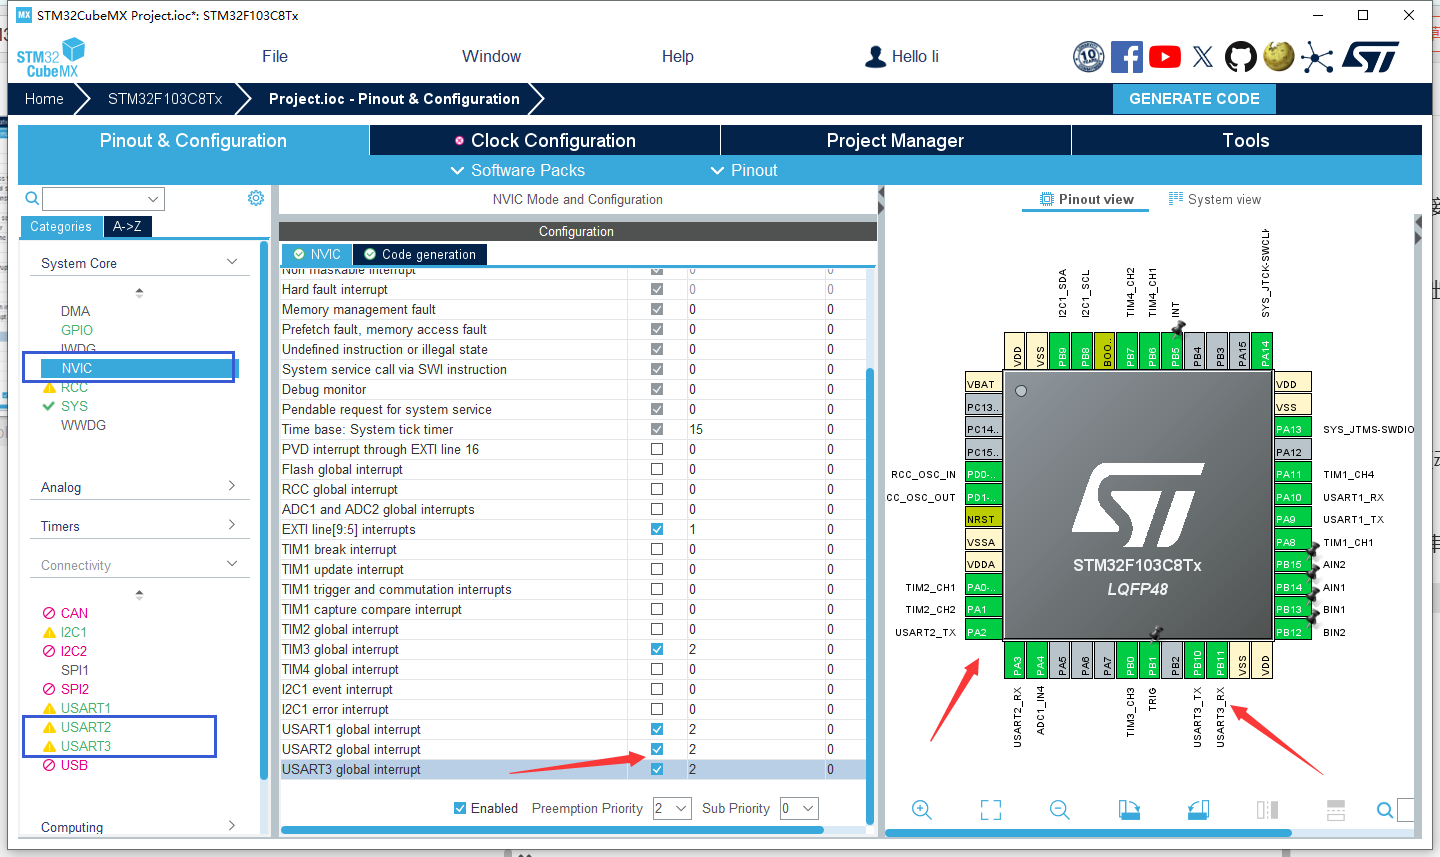
Task: Toggle USART3 global interrupt enabled checkbox
Action: 657,769
